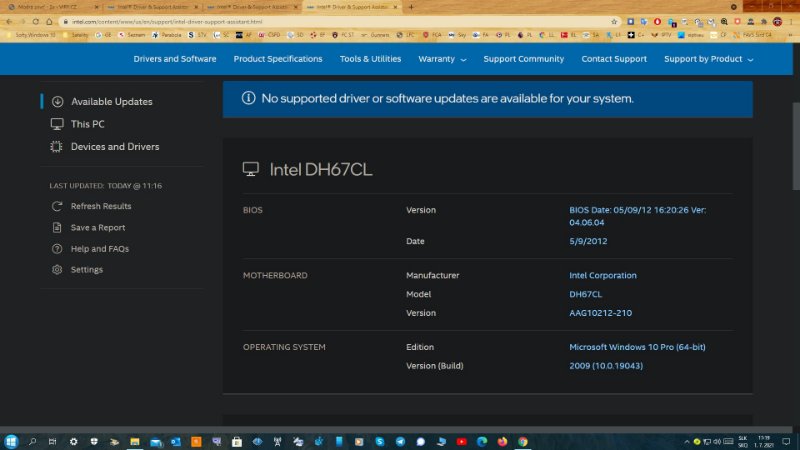Image resolution: width=800 pixels, height=450 pixels.
Task: Expand Support by Product dropdown
Action: pos(708,59)
